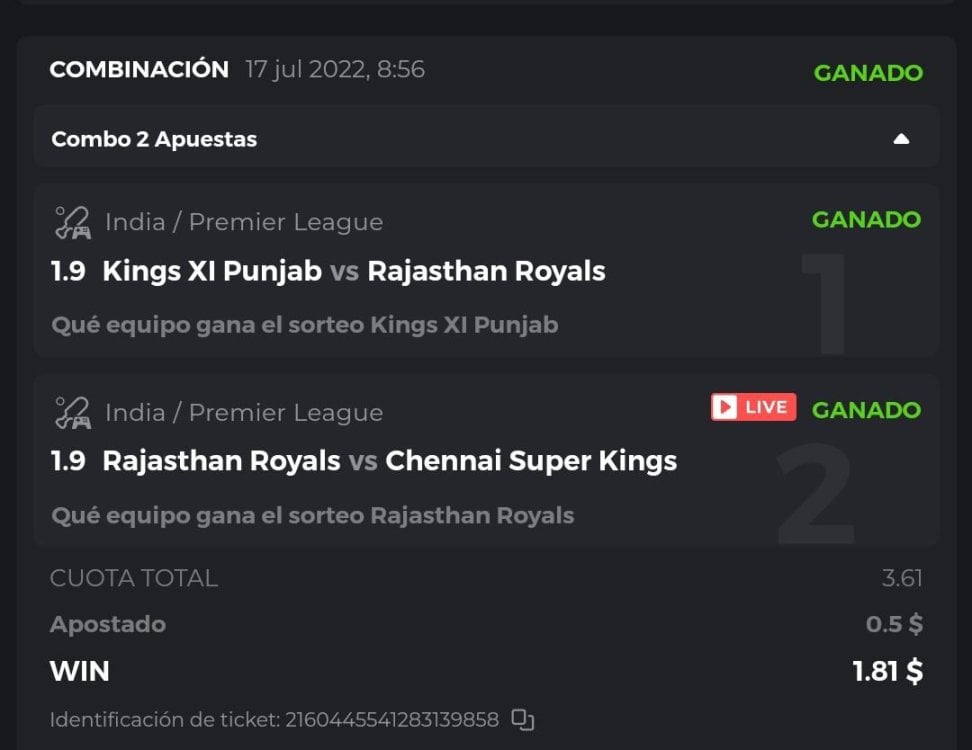
Task: Click cricket icon on Chennai Super Kings bet
Action: click(x=72, y=412)
